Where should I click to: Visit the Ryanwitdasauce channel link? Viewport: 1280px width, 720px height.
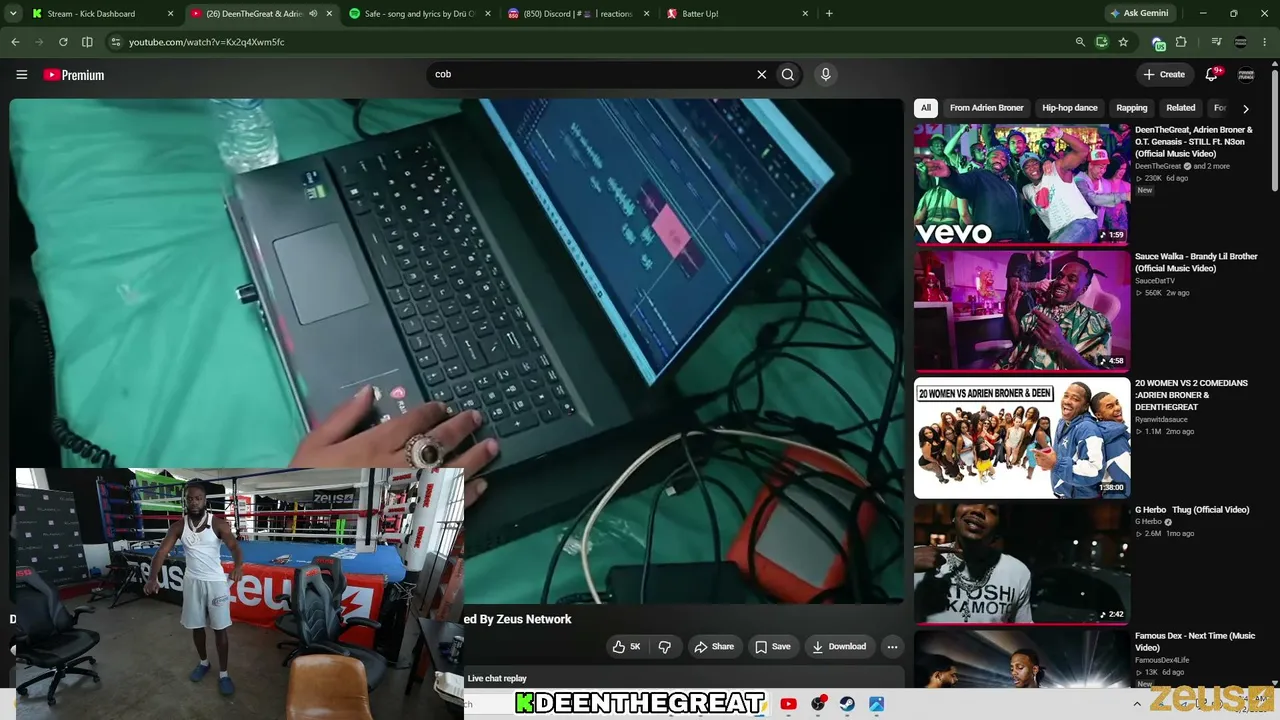(1161, 420)
